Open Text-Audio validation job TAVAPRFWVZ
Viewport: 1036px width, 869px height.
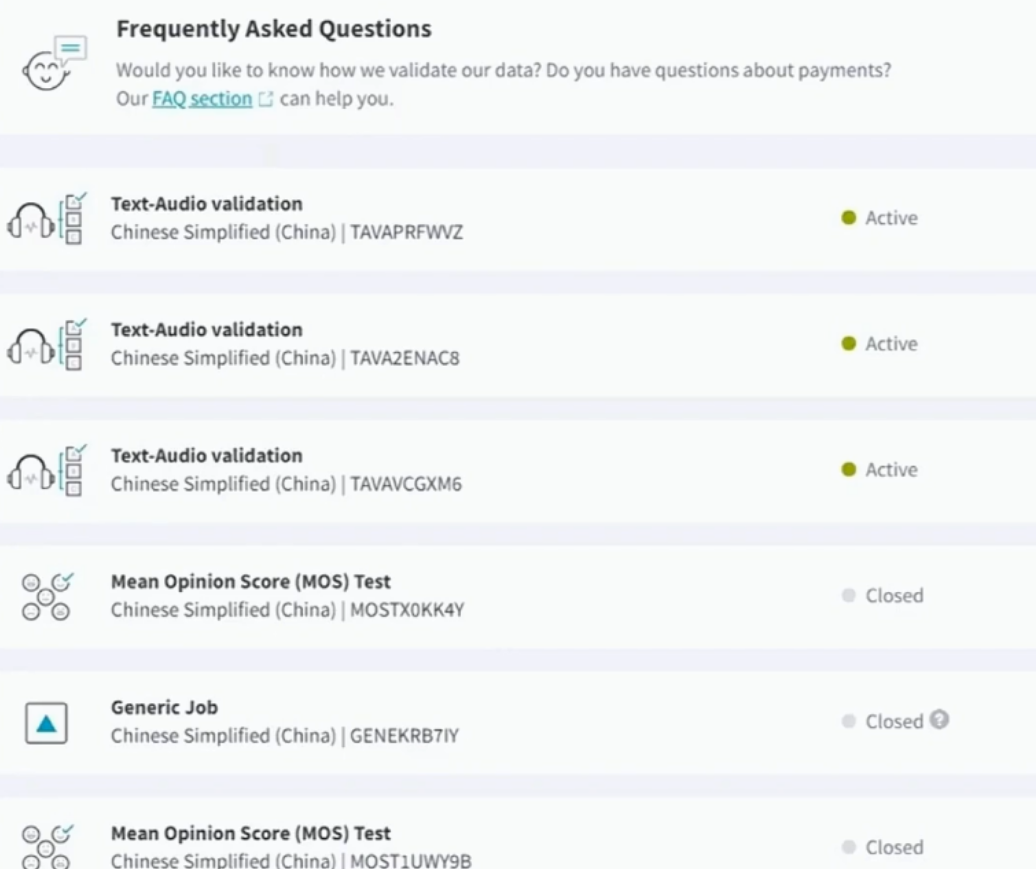click(x=206, y=204)
